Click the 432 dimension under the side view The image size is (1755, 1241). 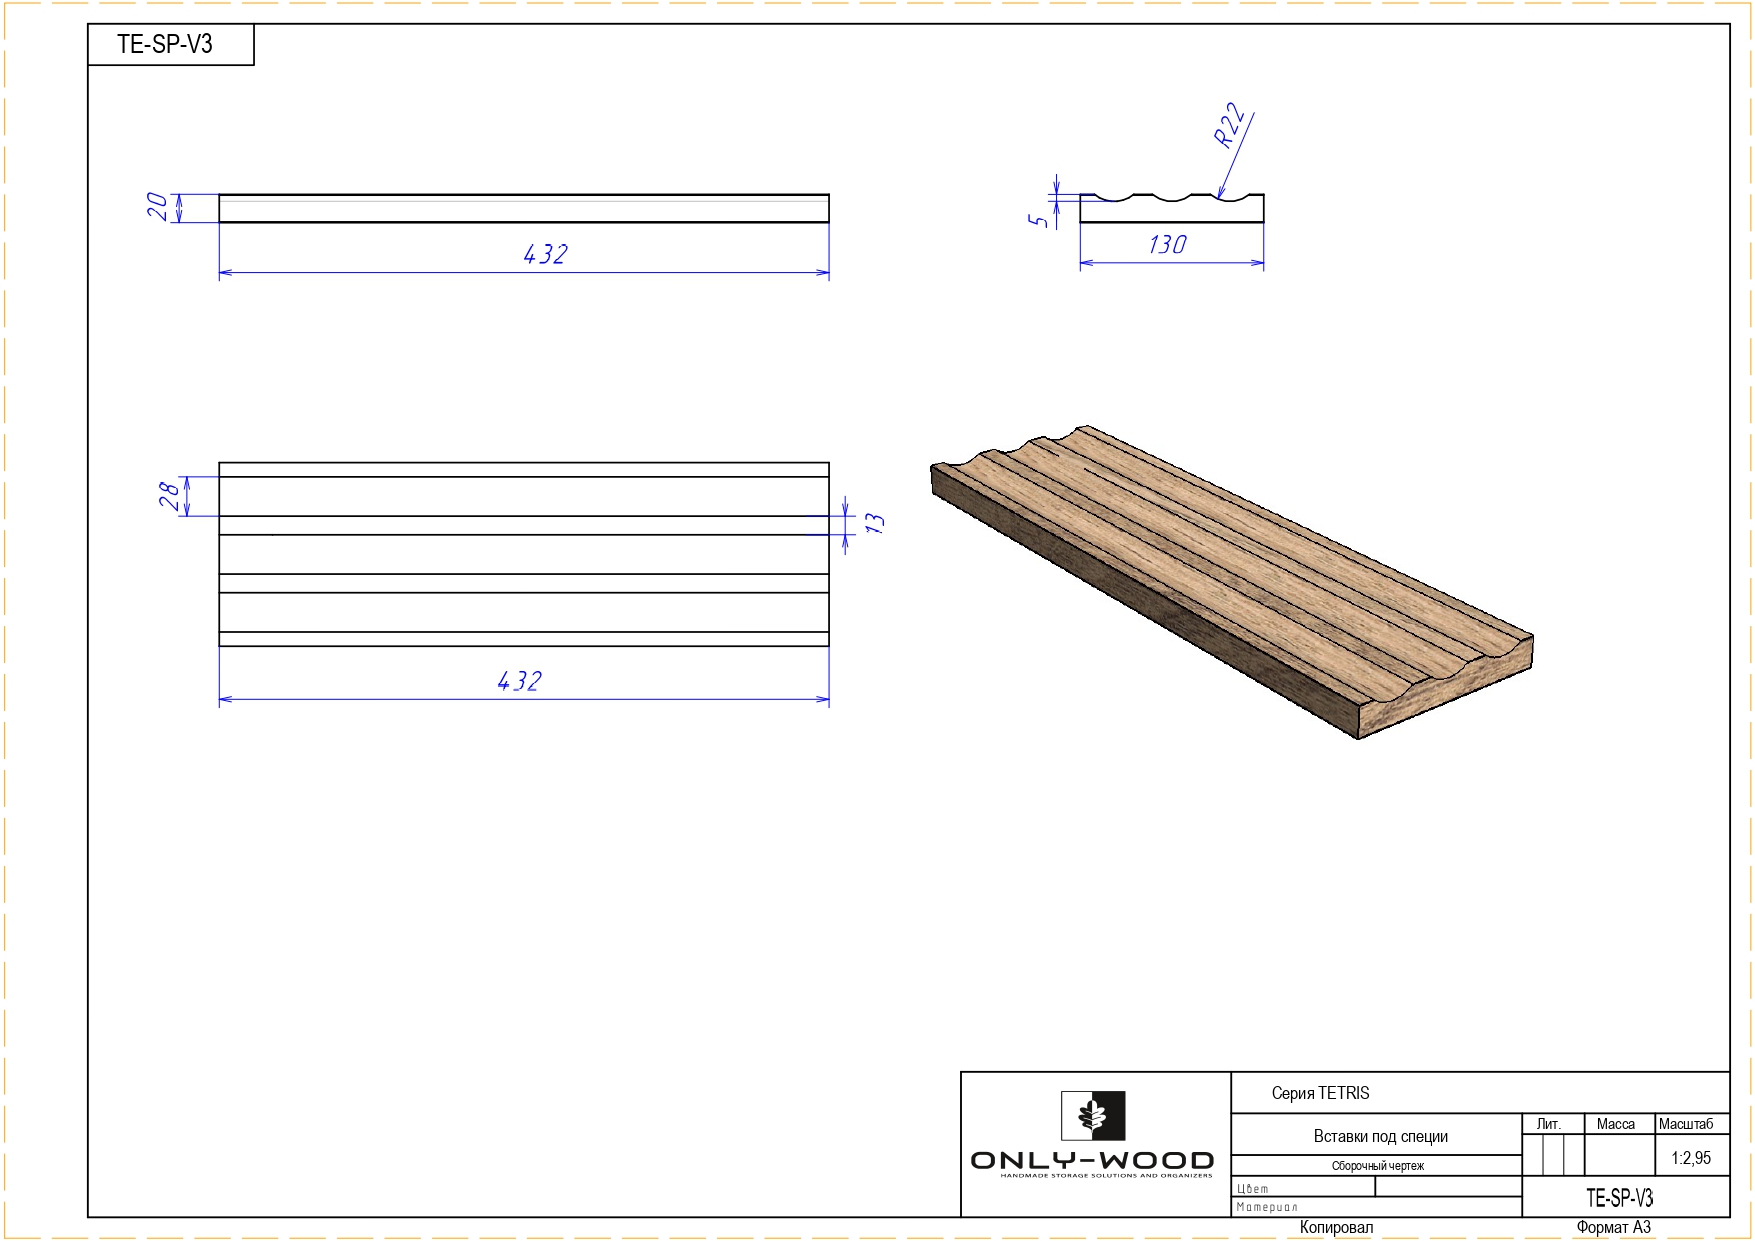click(545, 255)
